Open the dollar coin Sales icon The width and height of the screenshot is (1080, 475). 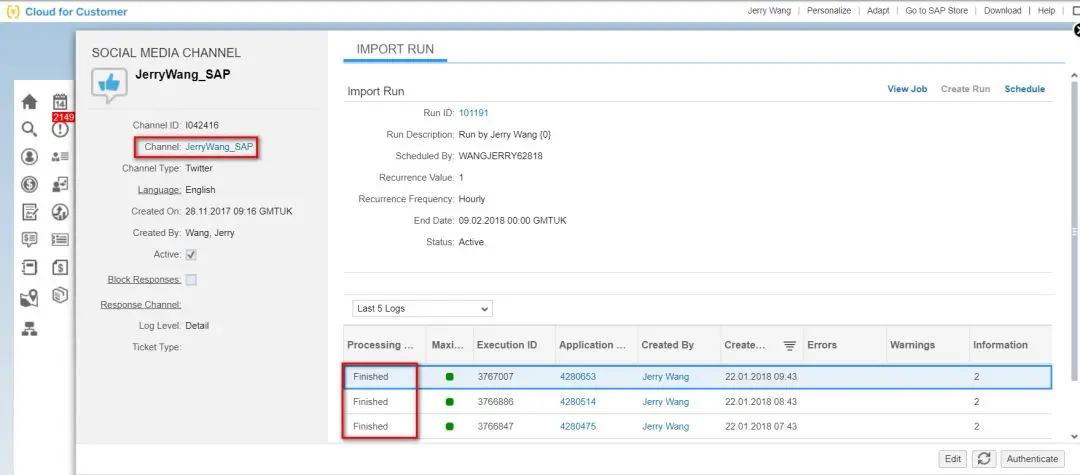point(29,184)
